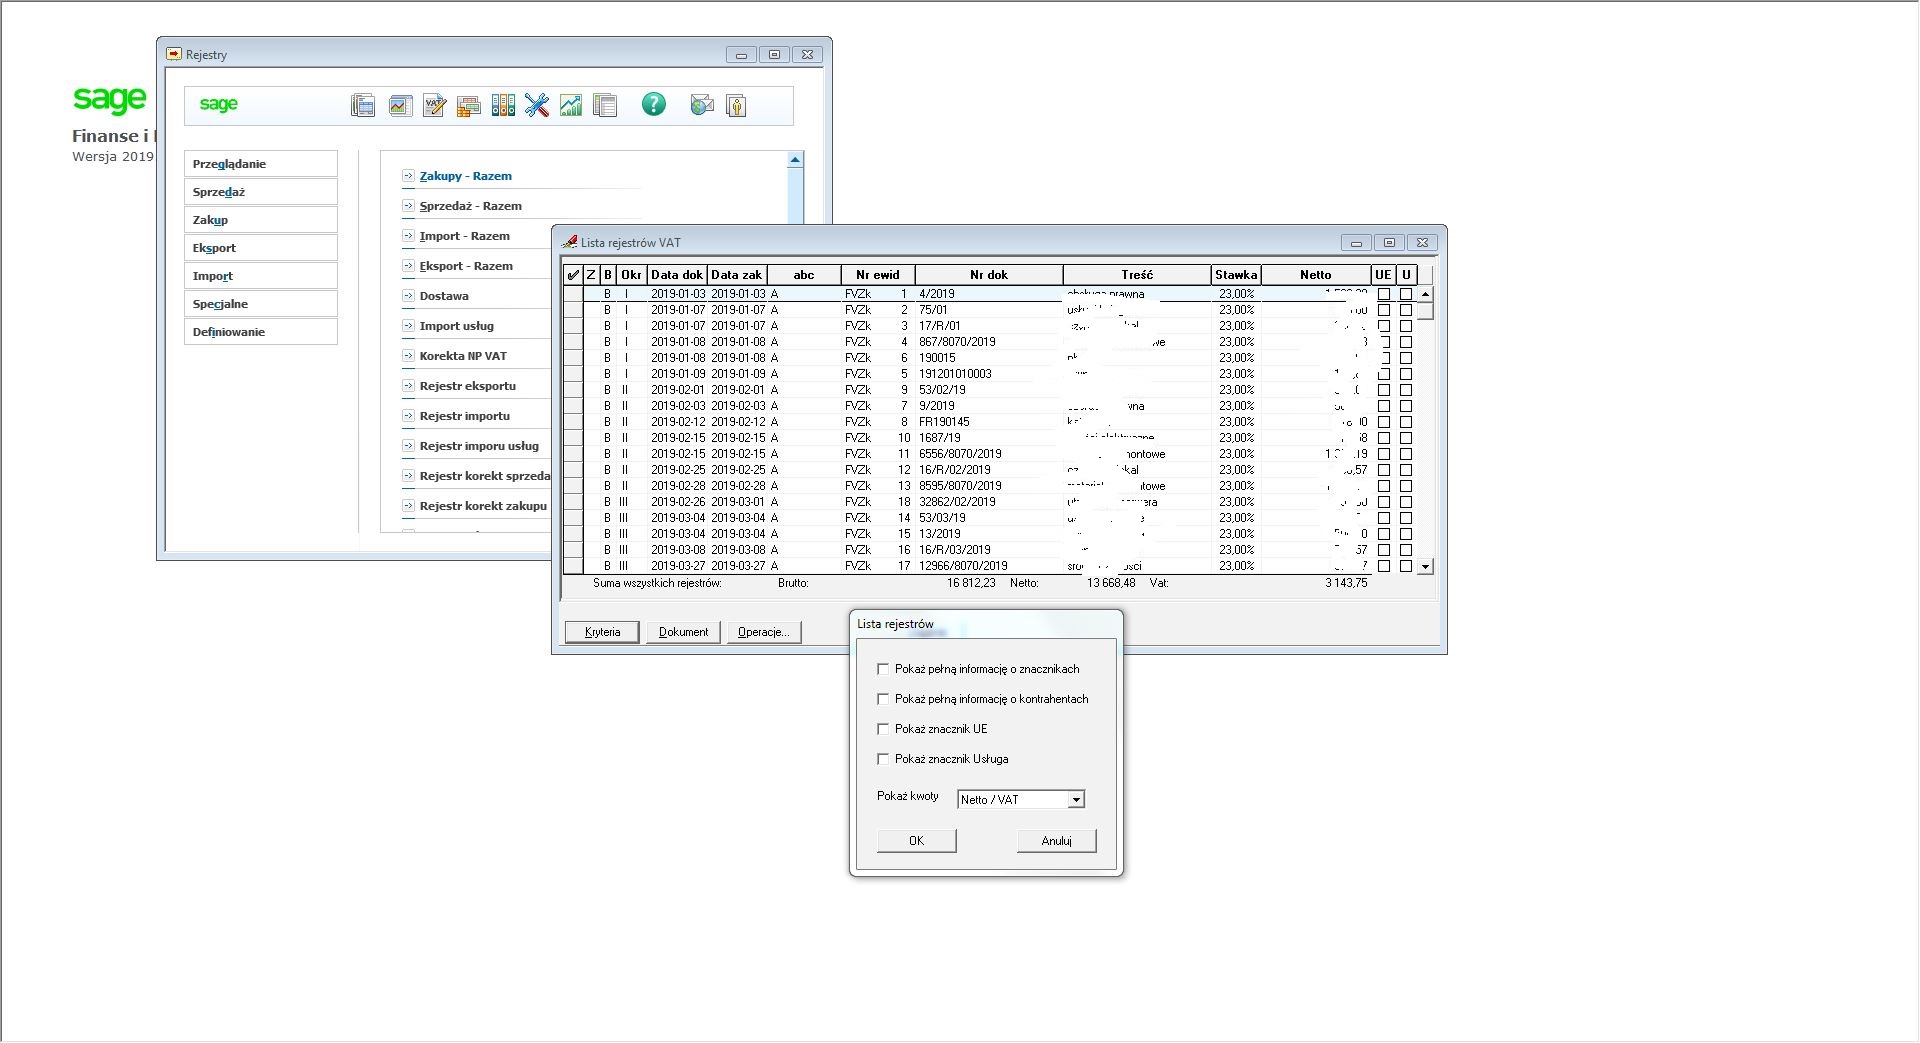Viewport: 1920px width, 1043px height.
Task: Select row with Nr dok 867/8070/2019
Action: pyautogui.click(x=990, y=342)
